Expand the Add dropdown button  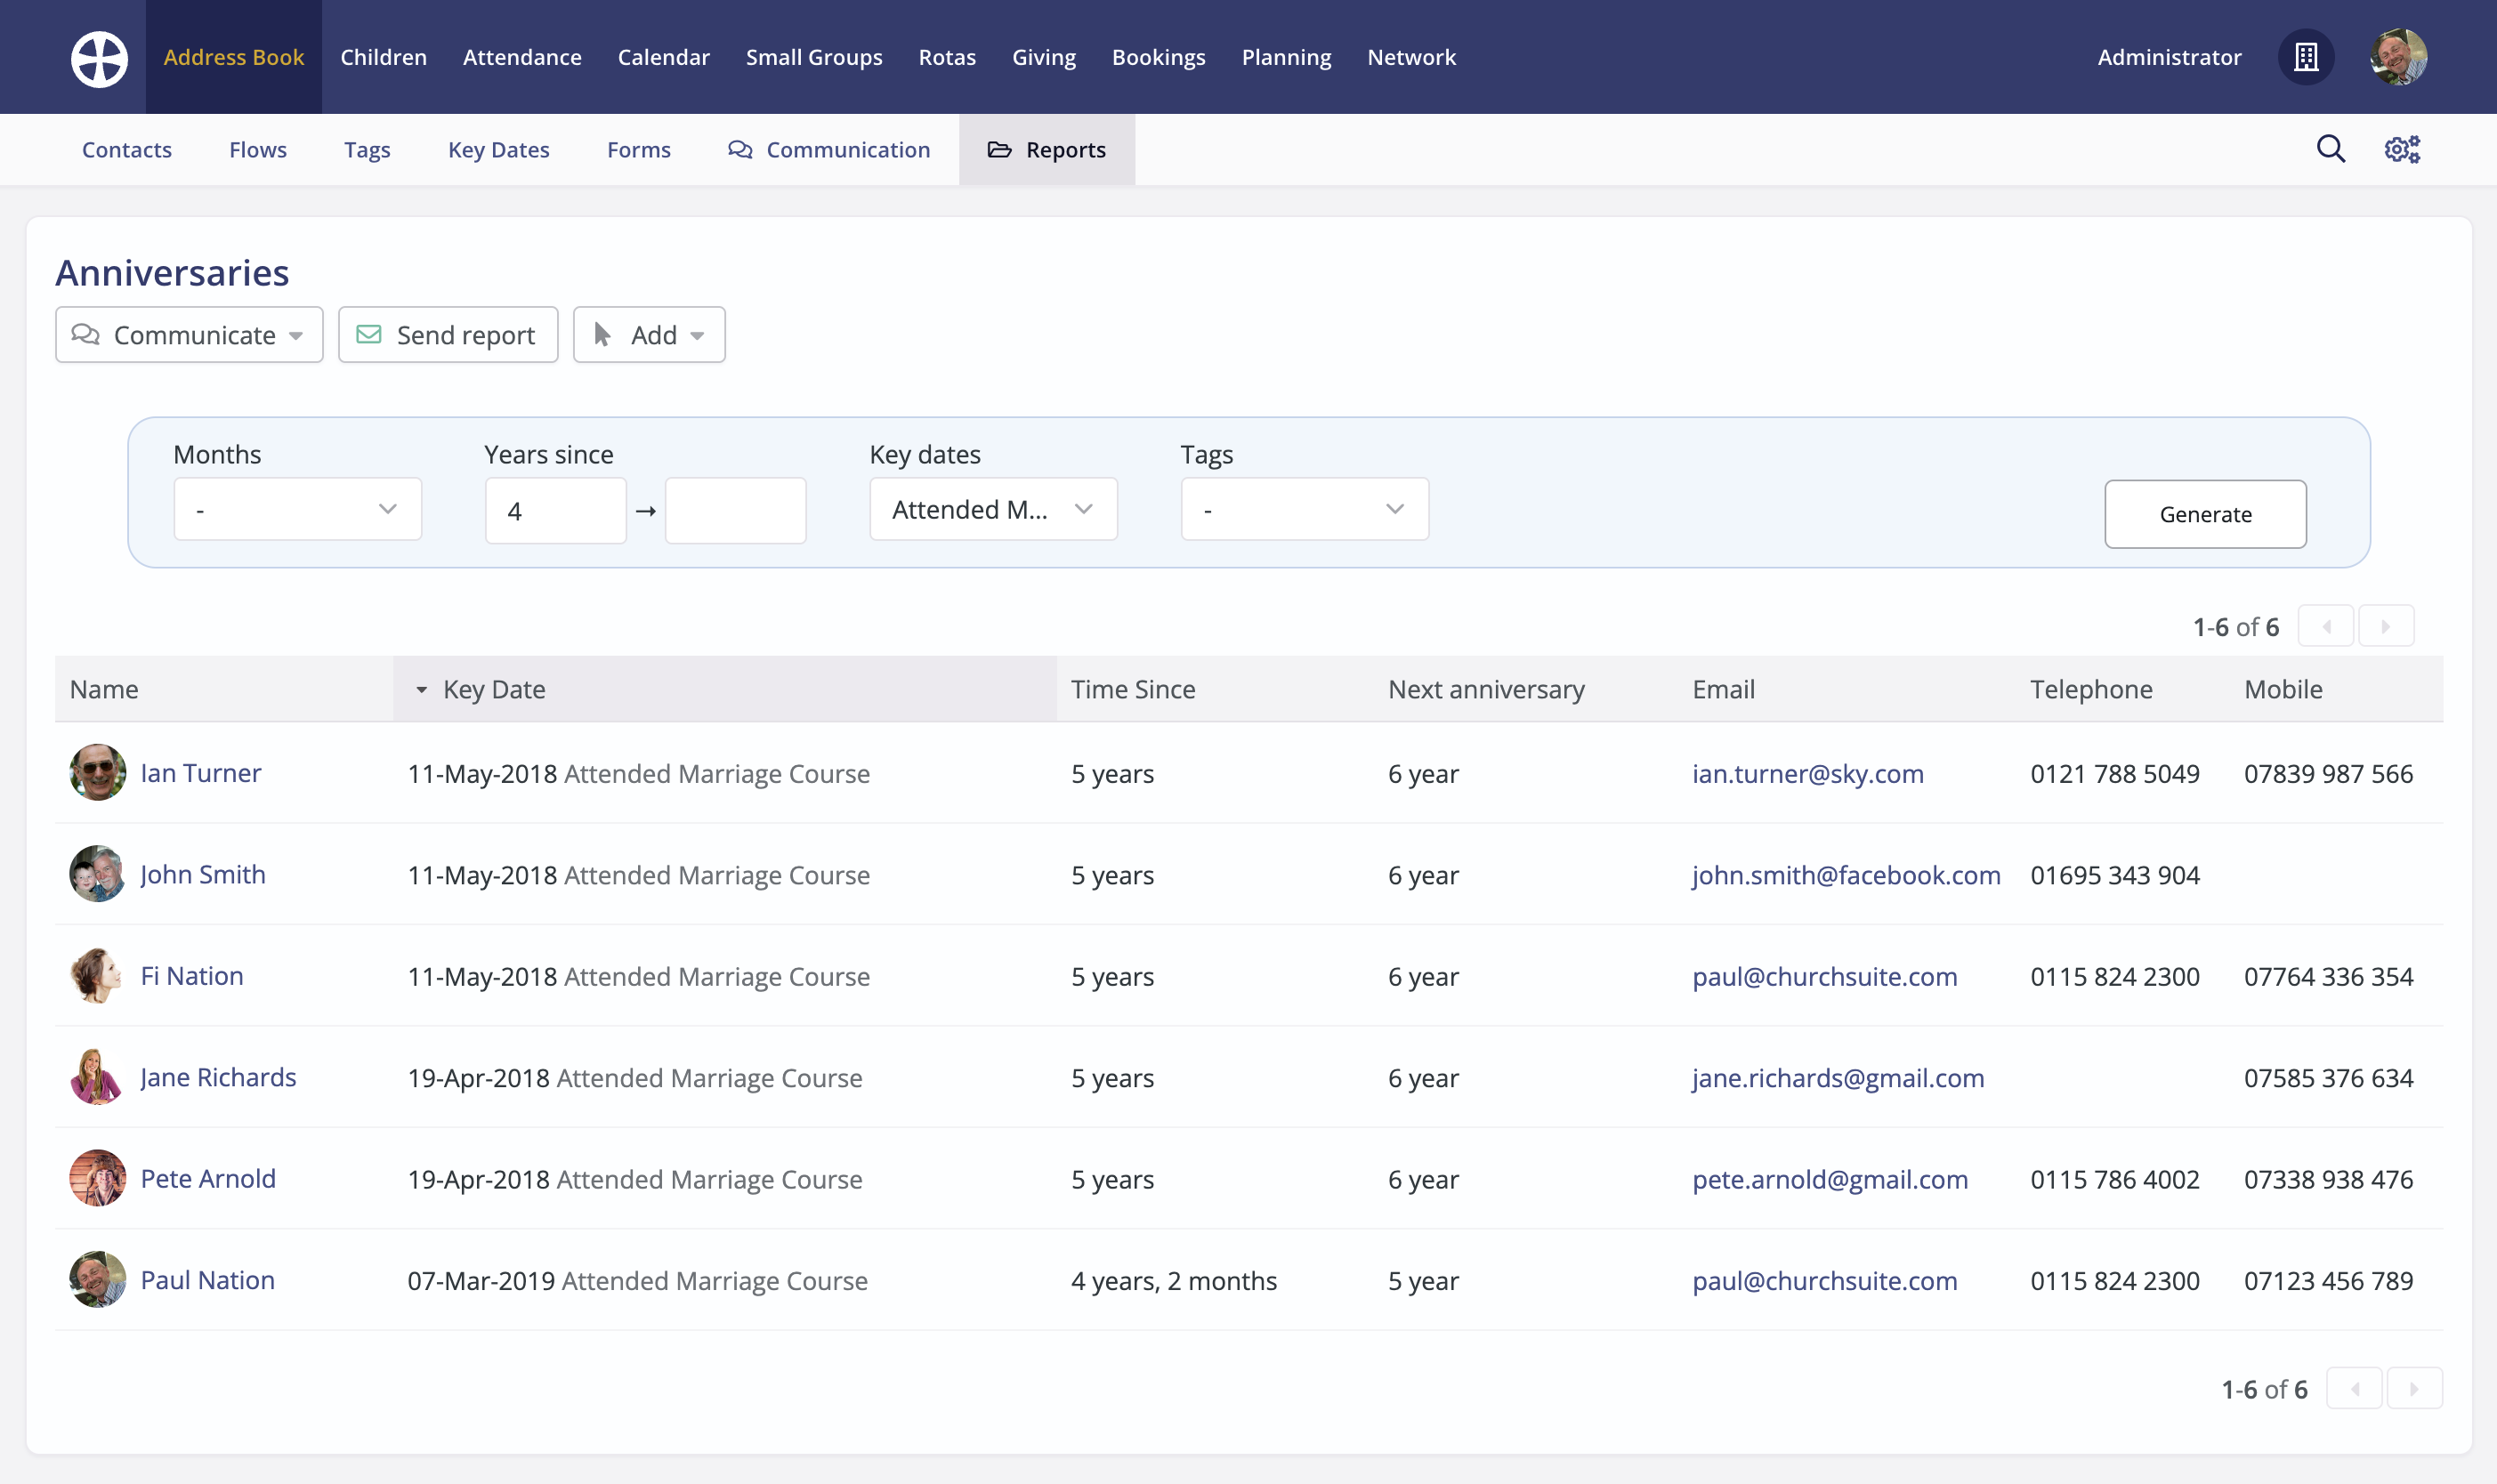coord(649,335)
